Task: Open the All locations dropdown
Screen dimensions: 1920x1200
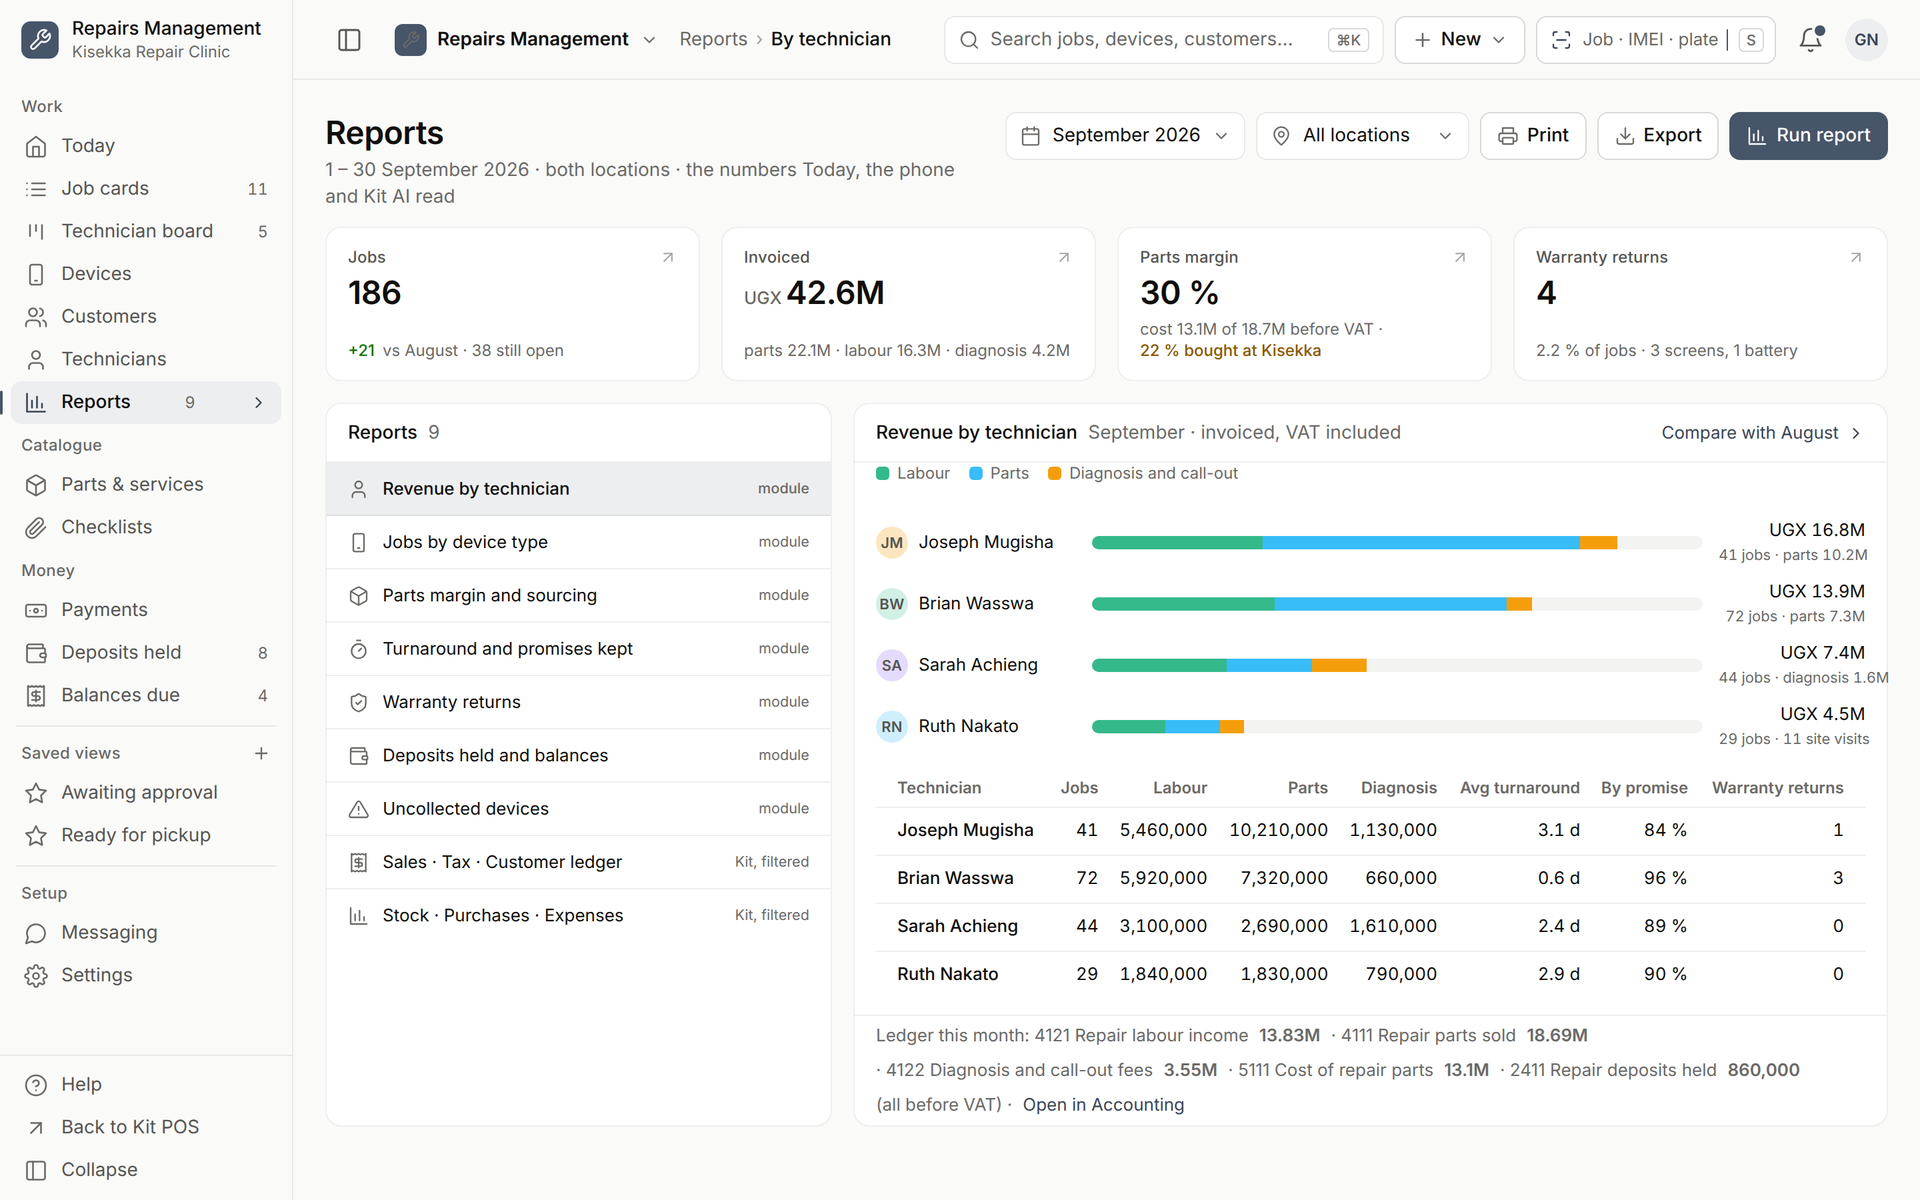Action: click(1362, 136)
